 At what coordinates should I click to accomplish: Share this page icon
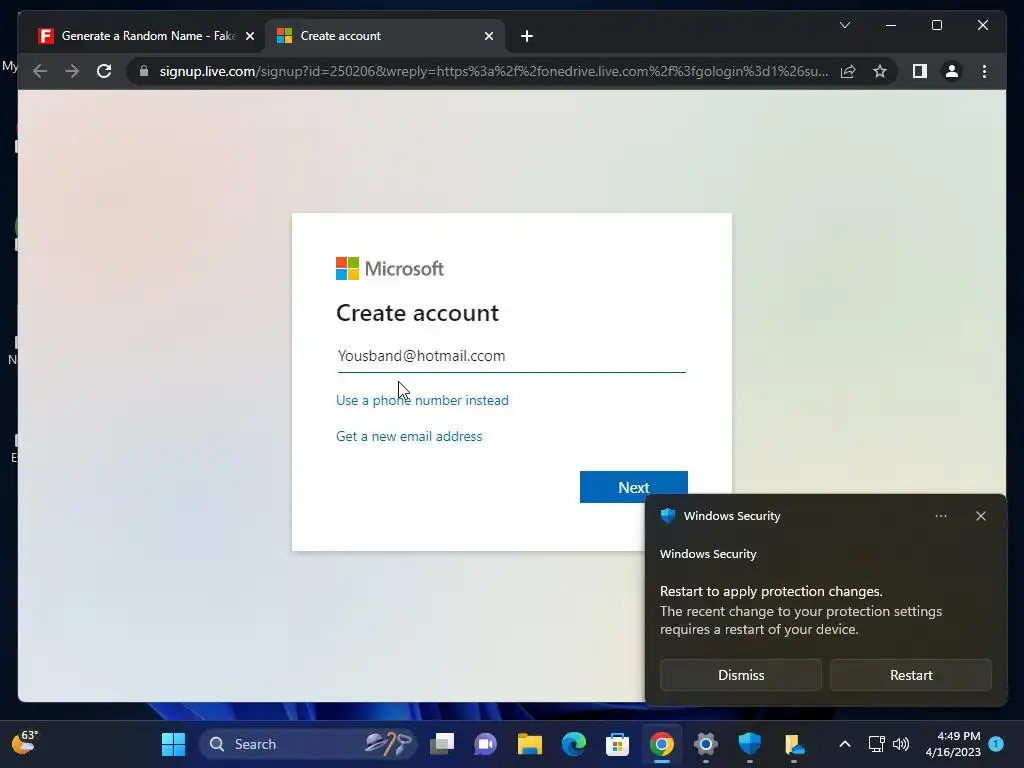848,71
